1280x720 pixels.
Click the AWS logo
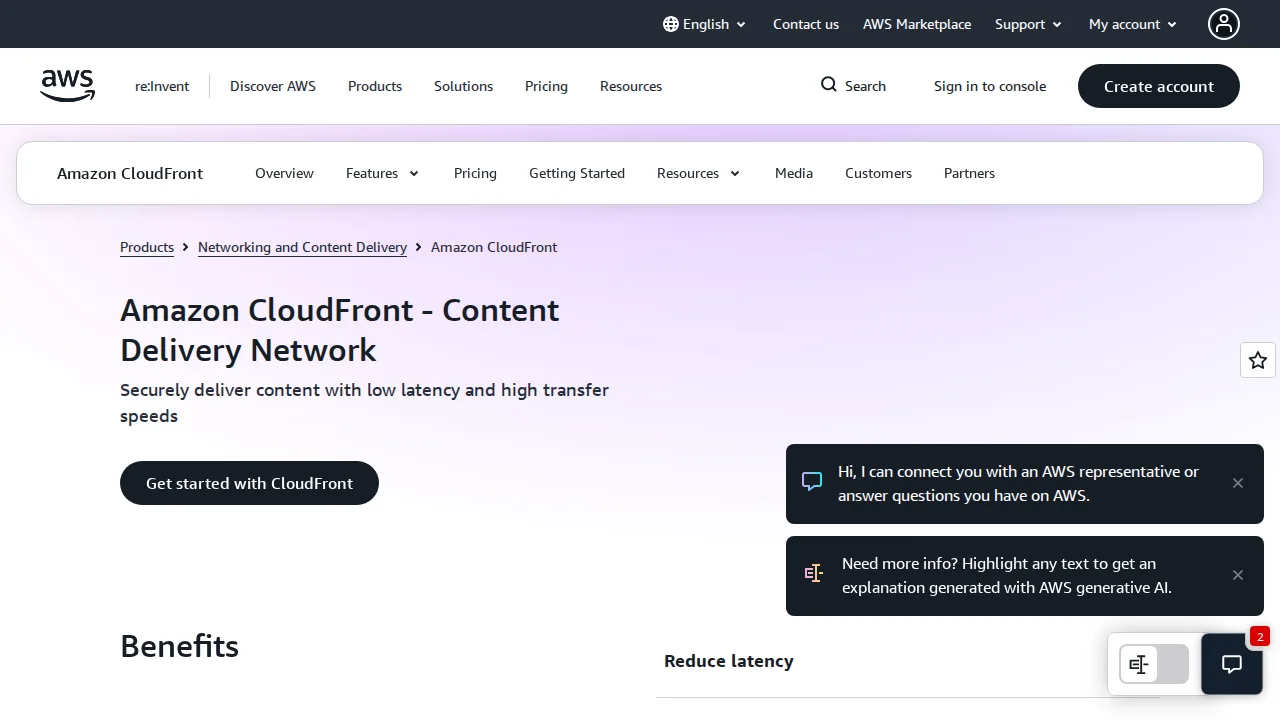[x=68, y=86]
